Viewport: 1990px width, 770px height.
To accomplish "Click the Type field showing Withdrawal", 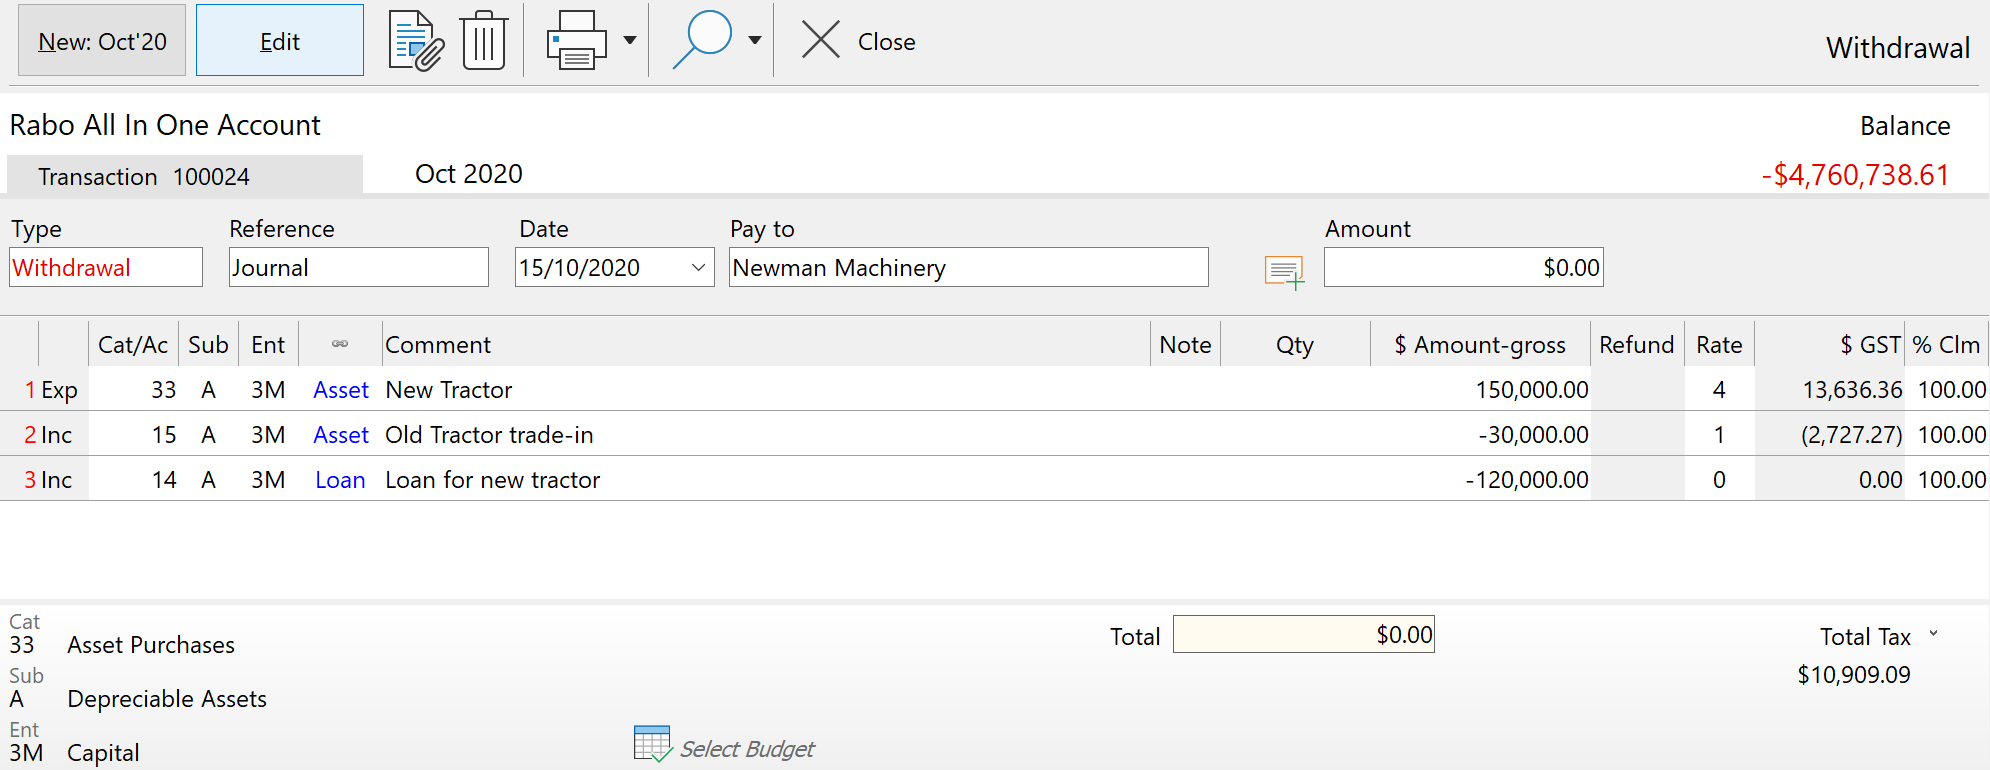I will click(x=106, y=267).
